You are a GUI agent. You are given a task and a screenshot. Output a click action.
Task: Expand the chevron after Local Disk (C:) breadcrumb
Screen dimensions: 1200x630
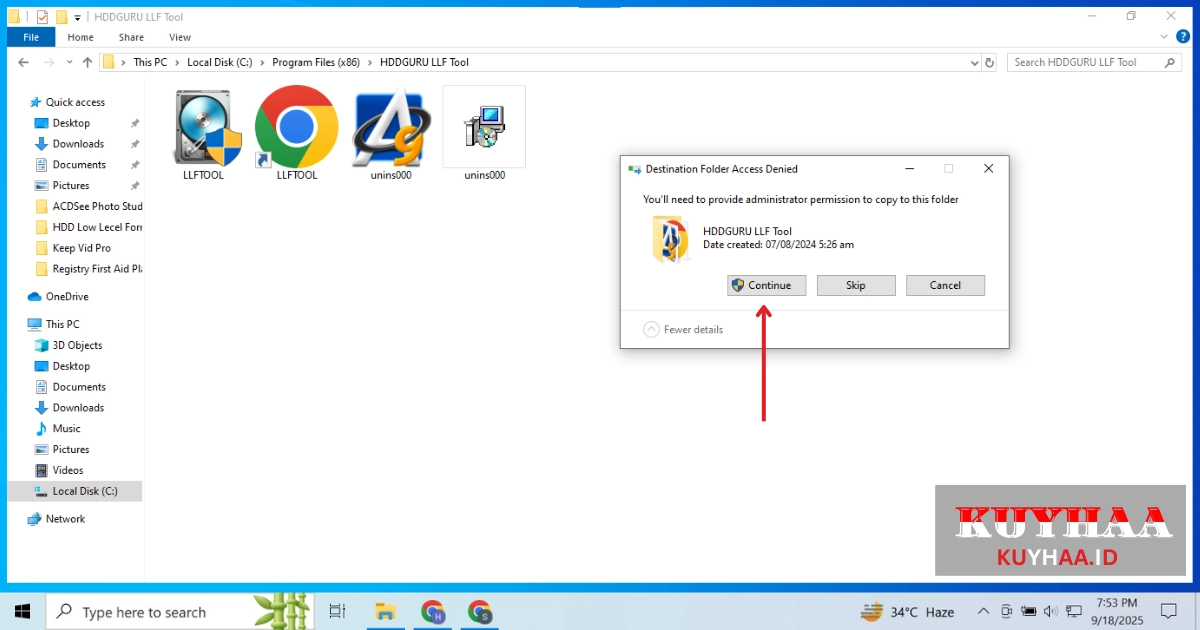(263, 62)
